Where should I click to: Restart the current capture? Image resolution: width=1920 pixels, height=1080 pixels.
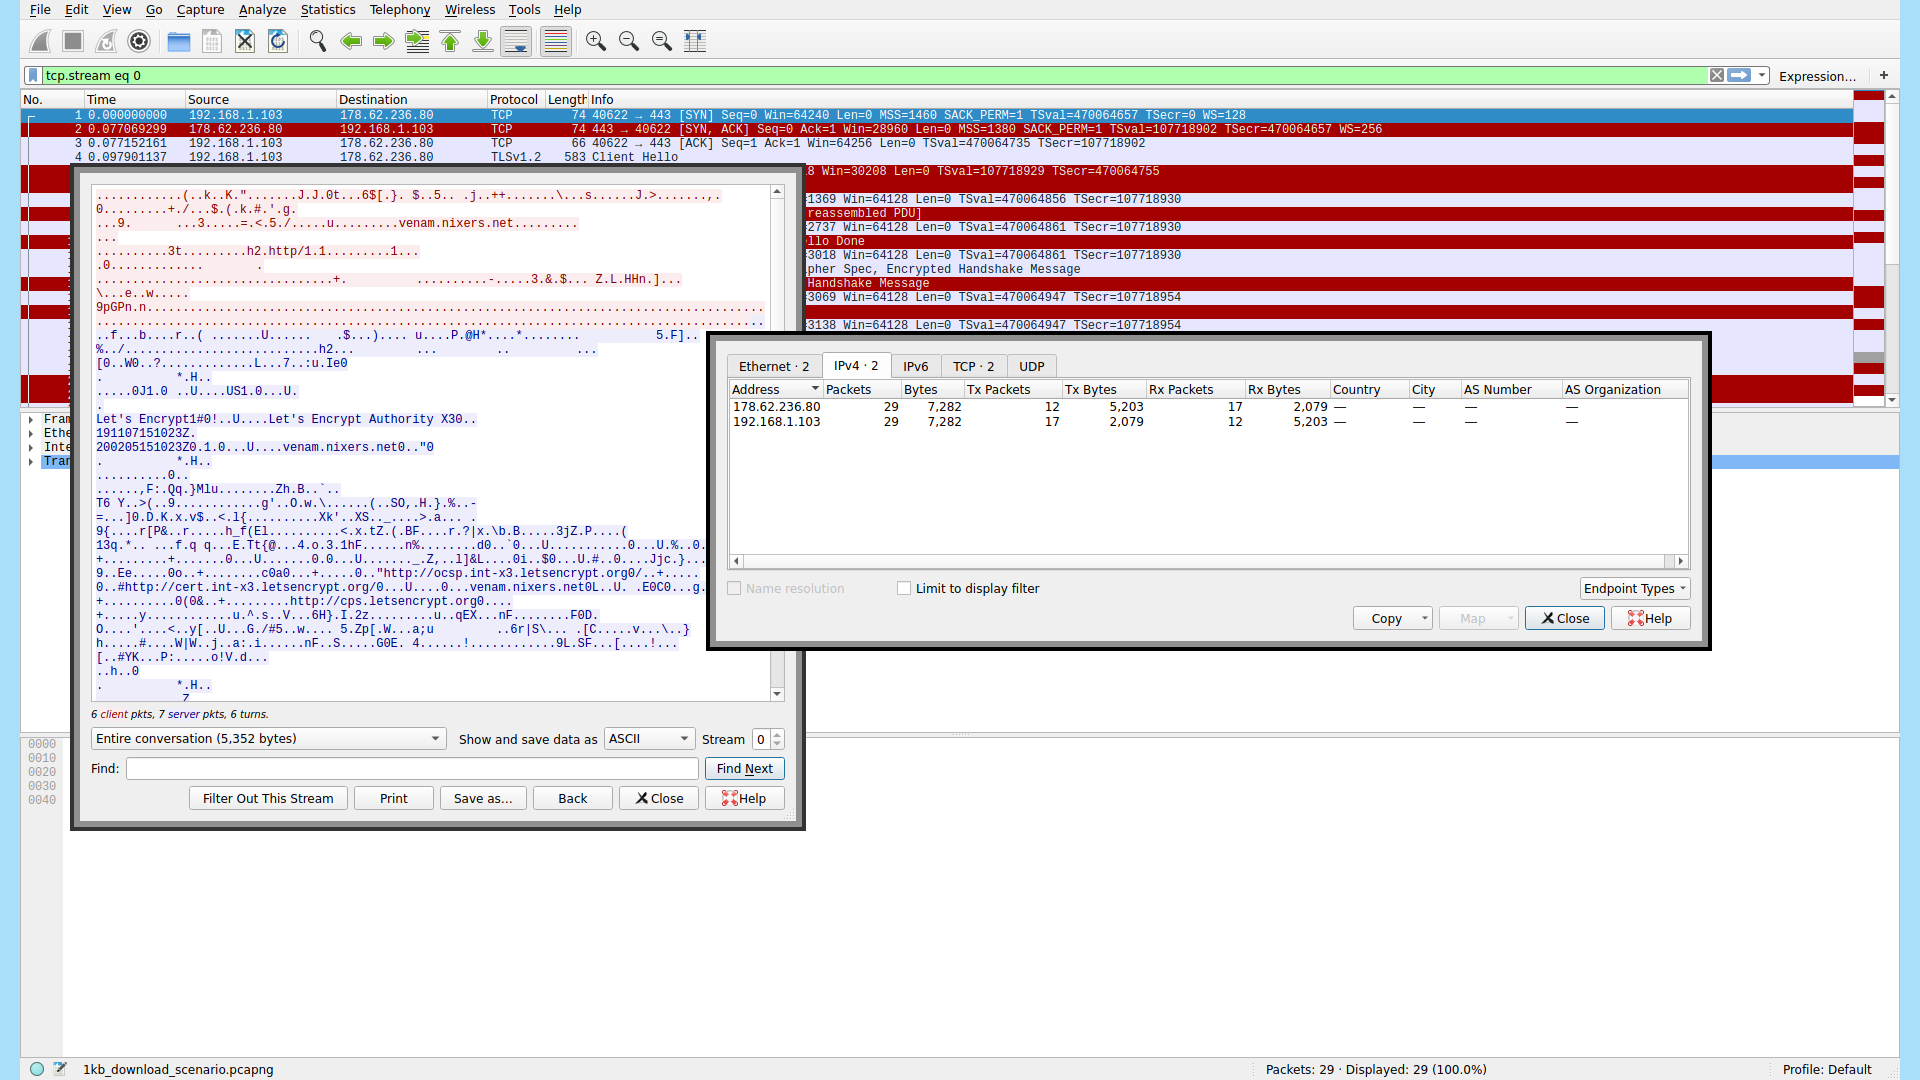[x=106, y=41]
